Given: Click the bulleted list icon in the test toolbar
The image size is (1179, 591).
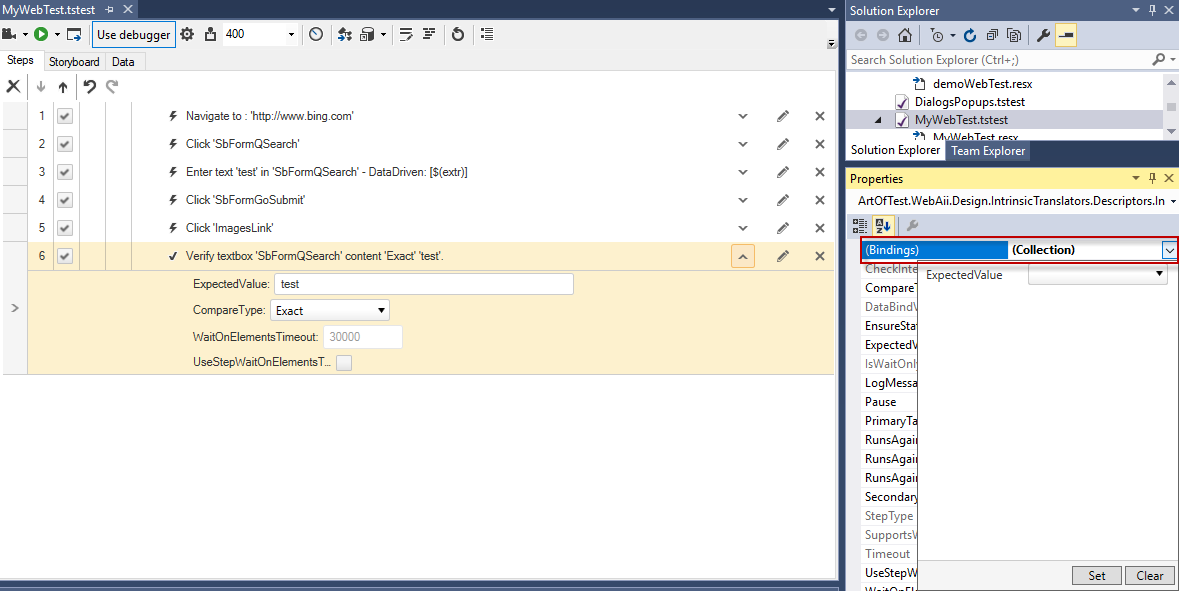Looking at the screenshot, I should coord(487,34).
